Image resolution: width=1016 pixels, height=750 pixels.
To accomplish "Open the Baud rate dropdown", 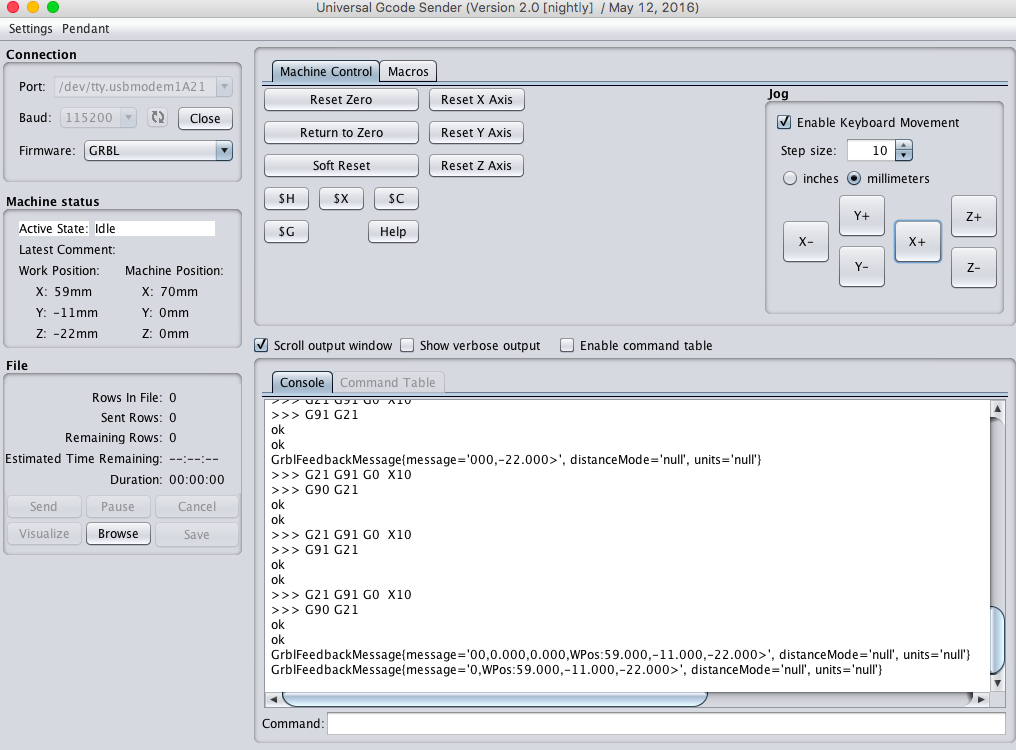I will [x=128, y=117].
